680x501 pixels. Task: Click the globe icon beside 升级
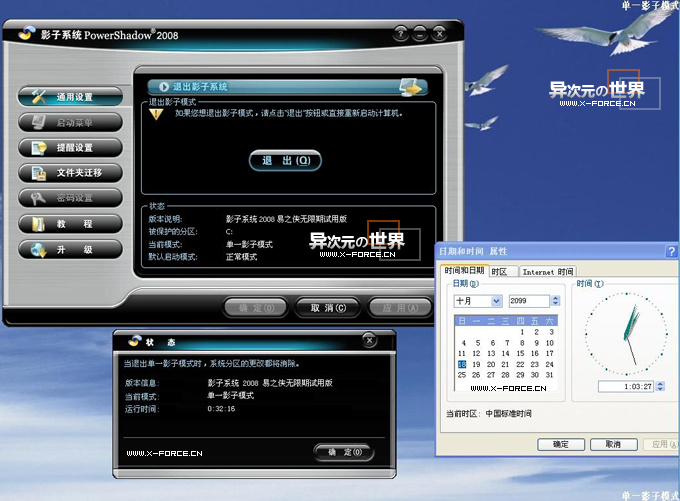39,250
